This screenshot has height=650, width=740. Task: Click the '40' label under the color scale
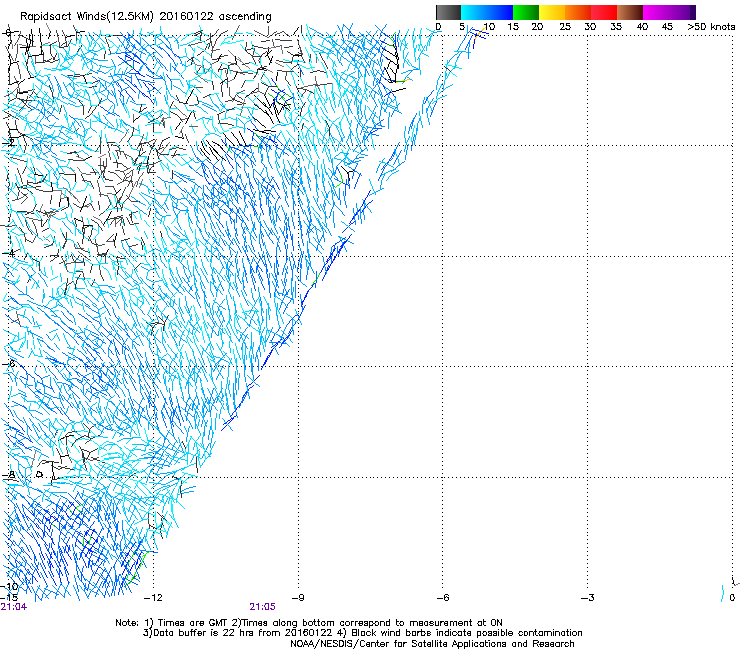click(642, 27)
